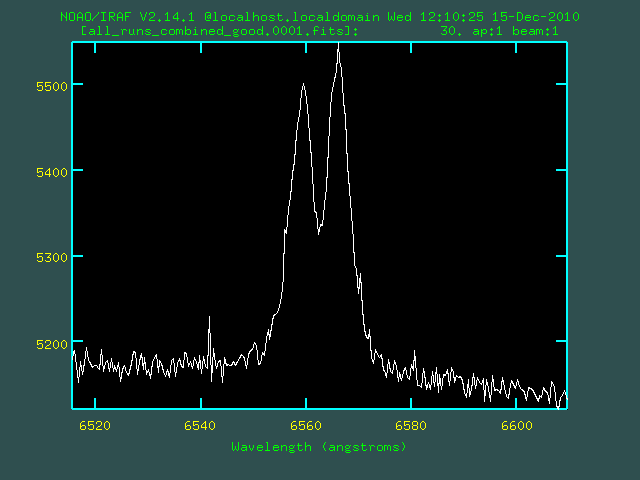Screen dimensions: 640x480
Task: Choose the 6580 x-axis tick label
Action: click(411, 425)
